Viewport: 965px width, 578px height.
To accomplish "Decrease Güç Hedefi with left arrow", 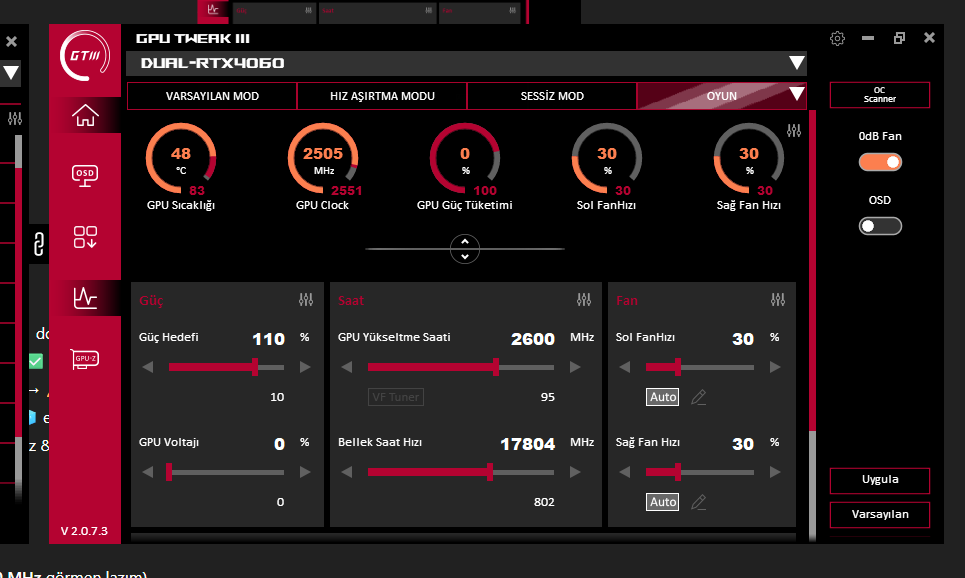I will tap(148, 367).
